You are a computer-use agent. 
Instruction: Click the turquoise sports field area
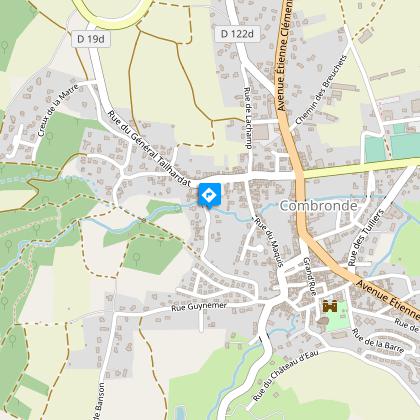405,146
